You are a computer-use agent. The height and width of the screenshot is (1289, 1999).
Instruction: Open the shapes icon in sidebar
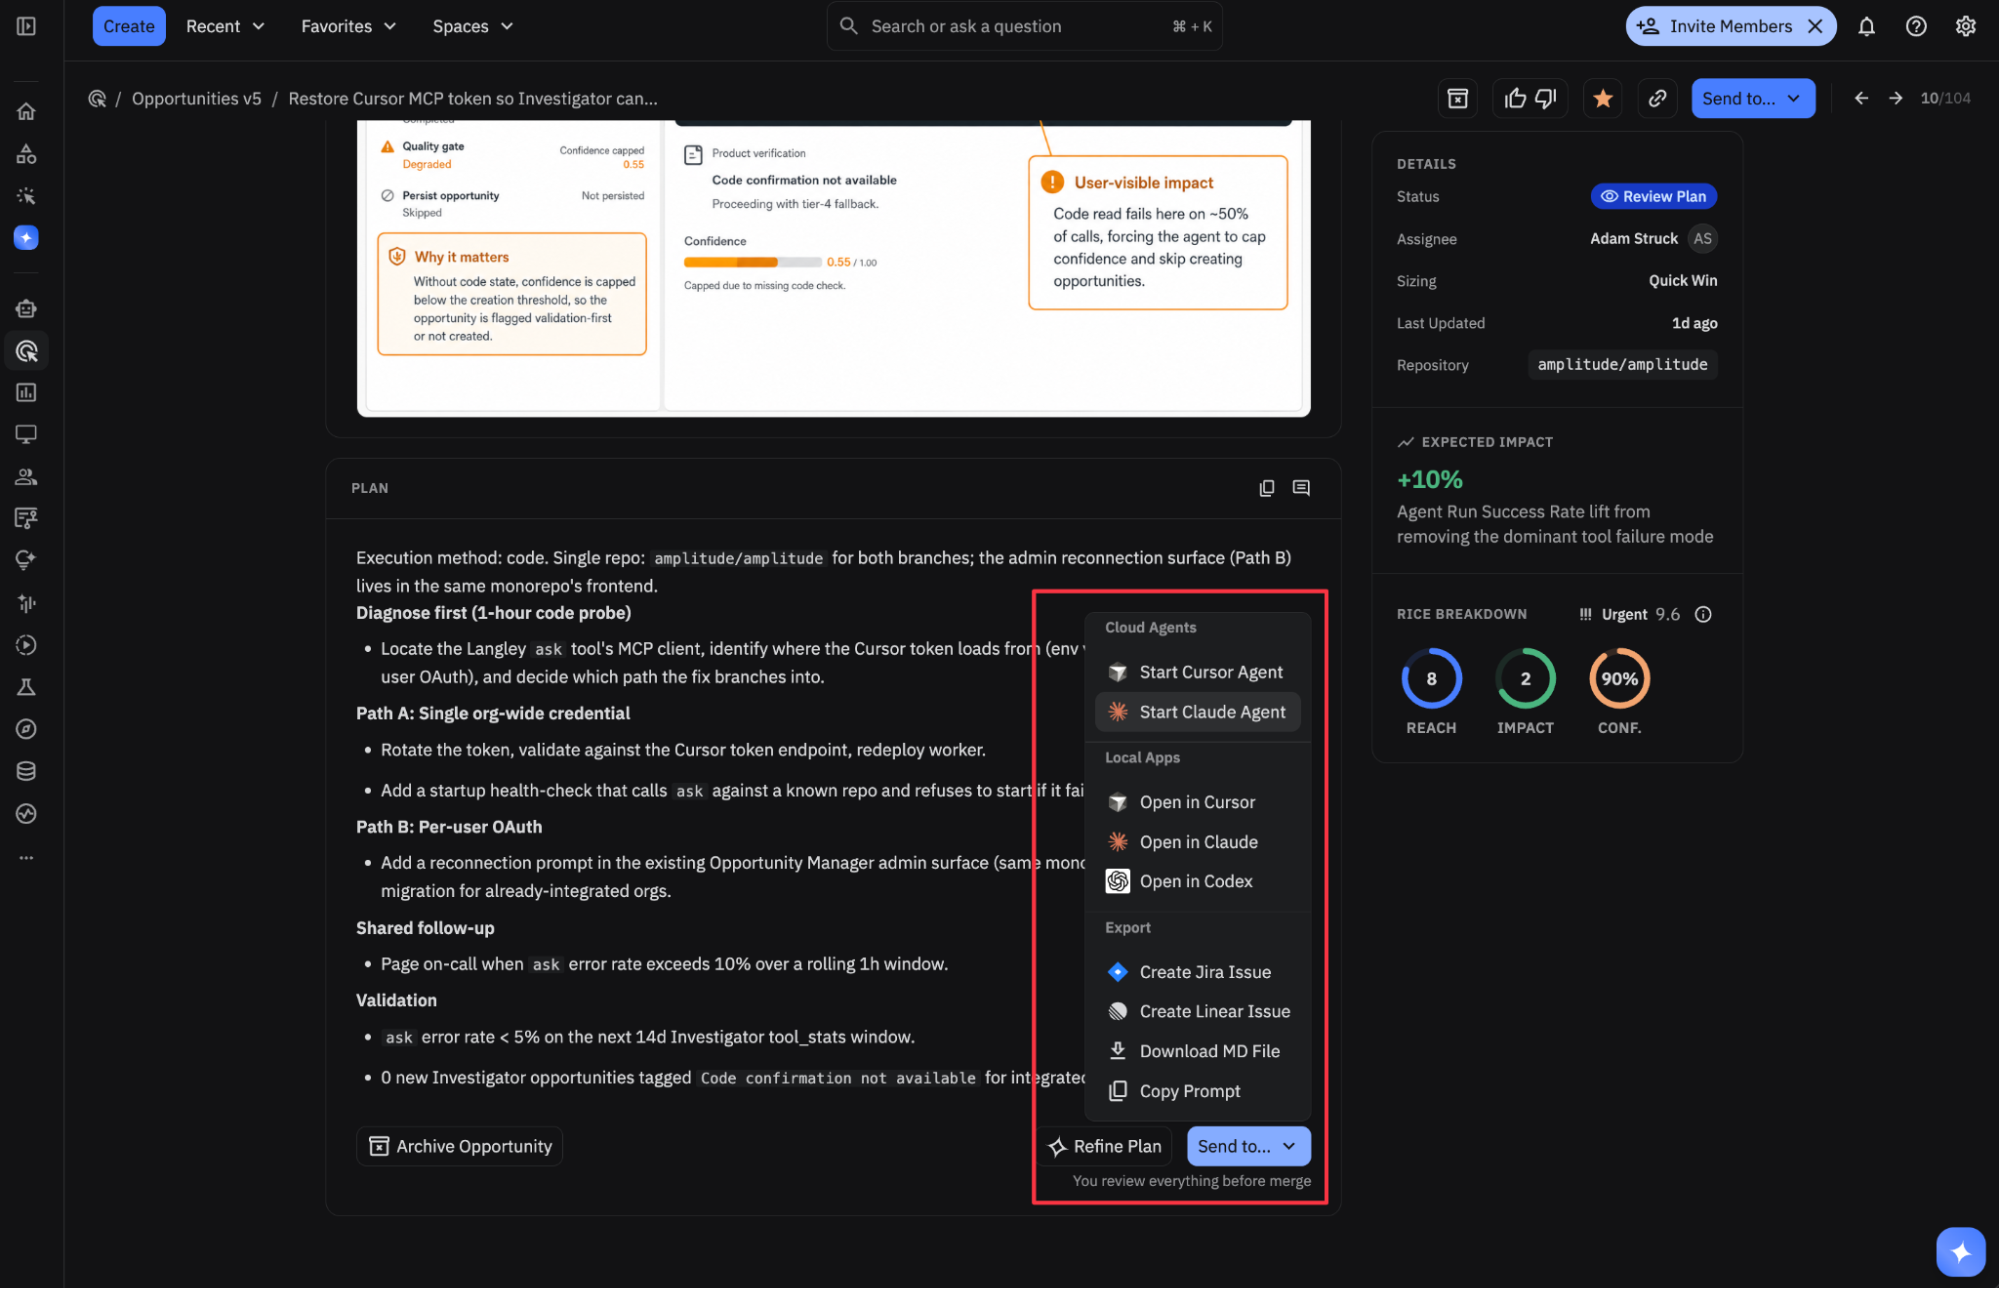[26, 154]
